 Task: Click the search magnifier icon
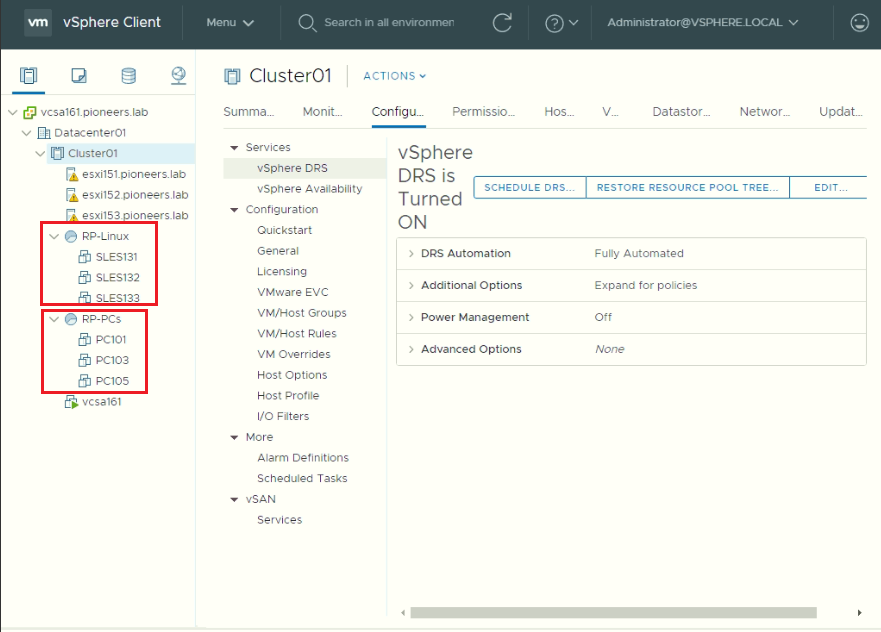tap(307, 23)
